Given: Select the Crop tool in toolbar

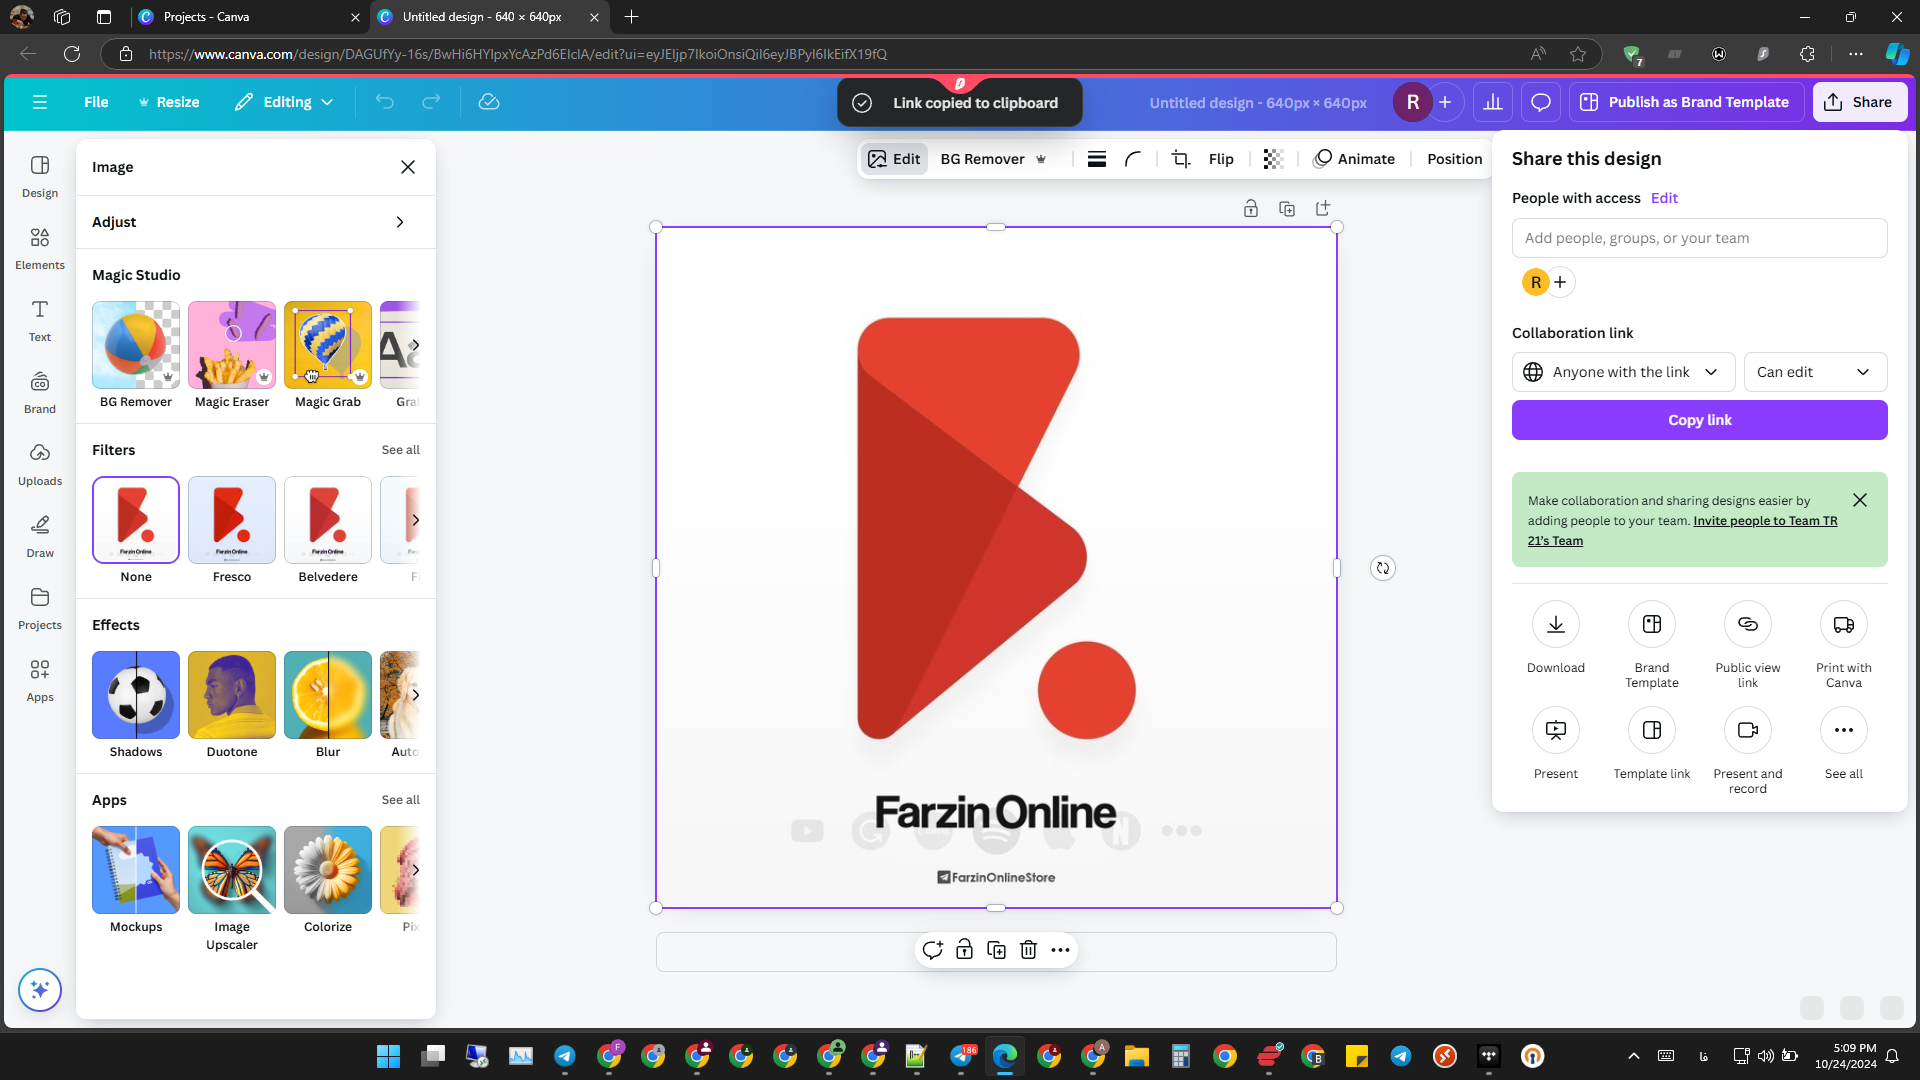Looking at the screenshot, I should [x=1181, y=159].
